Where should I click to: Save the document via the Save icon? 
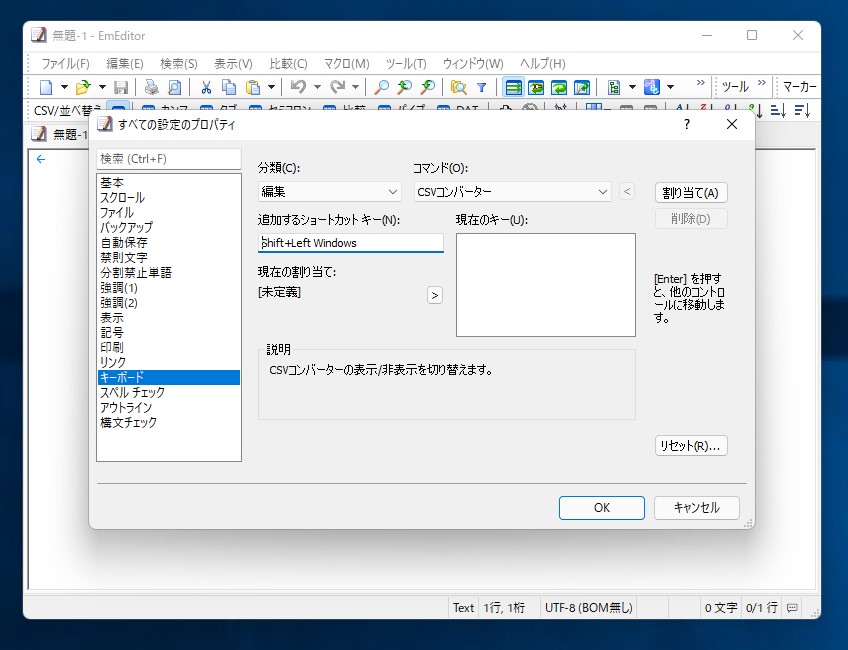click(x=121, y=88)
